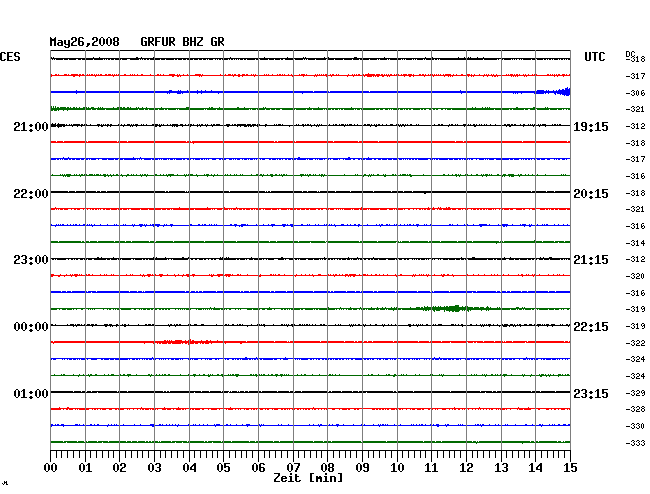Viewport: 650px width, 494px height.
Task: Click the Zeit [min] axis title
Action: [308, 478]
